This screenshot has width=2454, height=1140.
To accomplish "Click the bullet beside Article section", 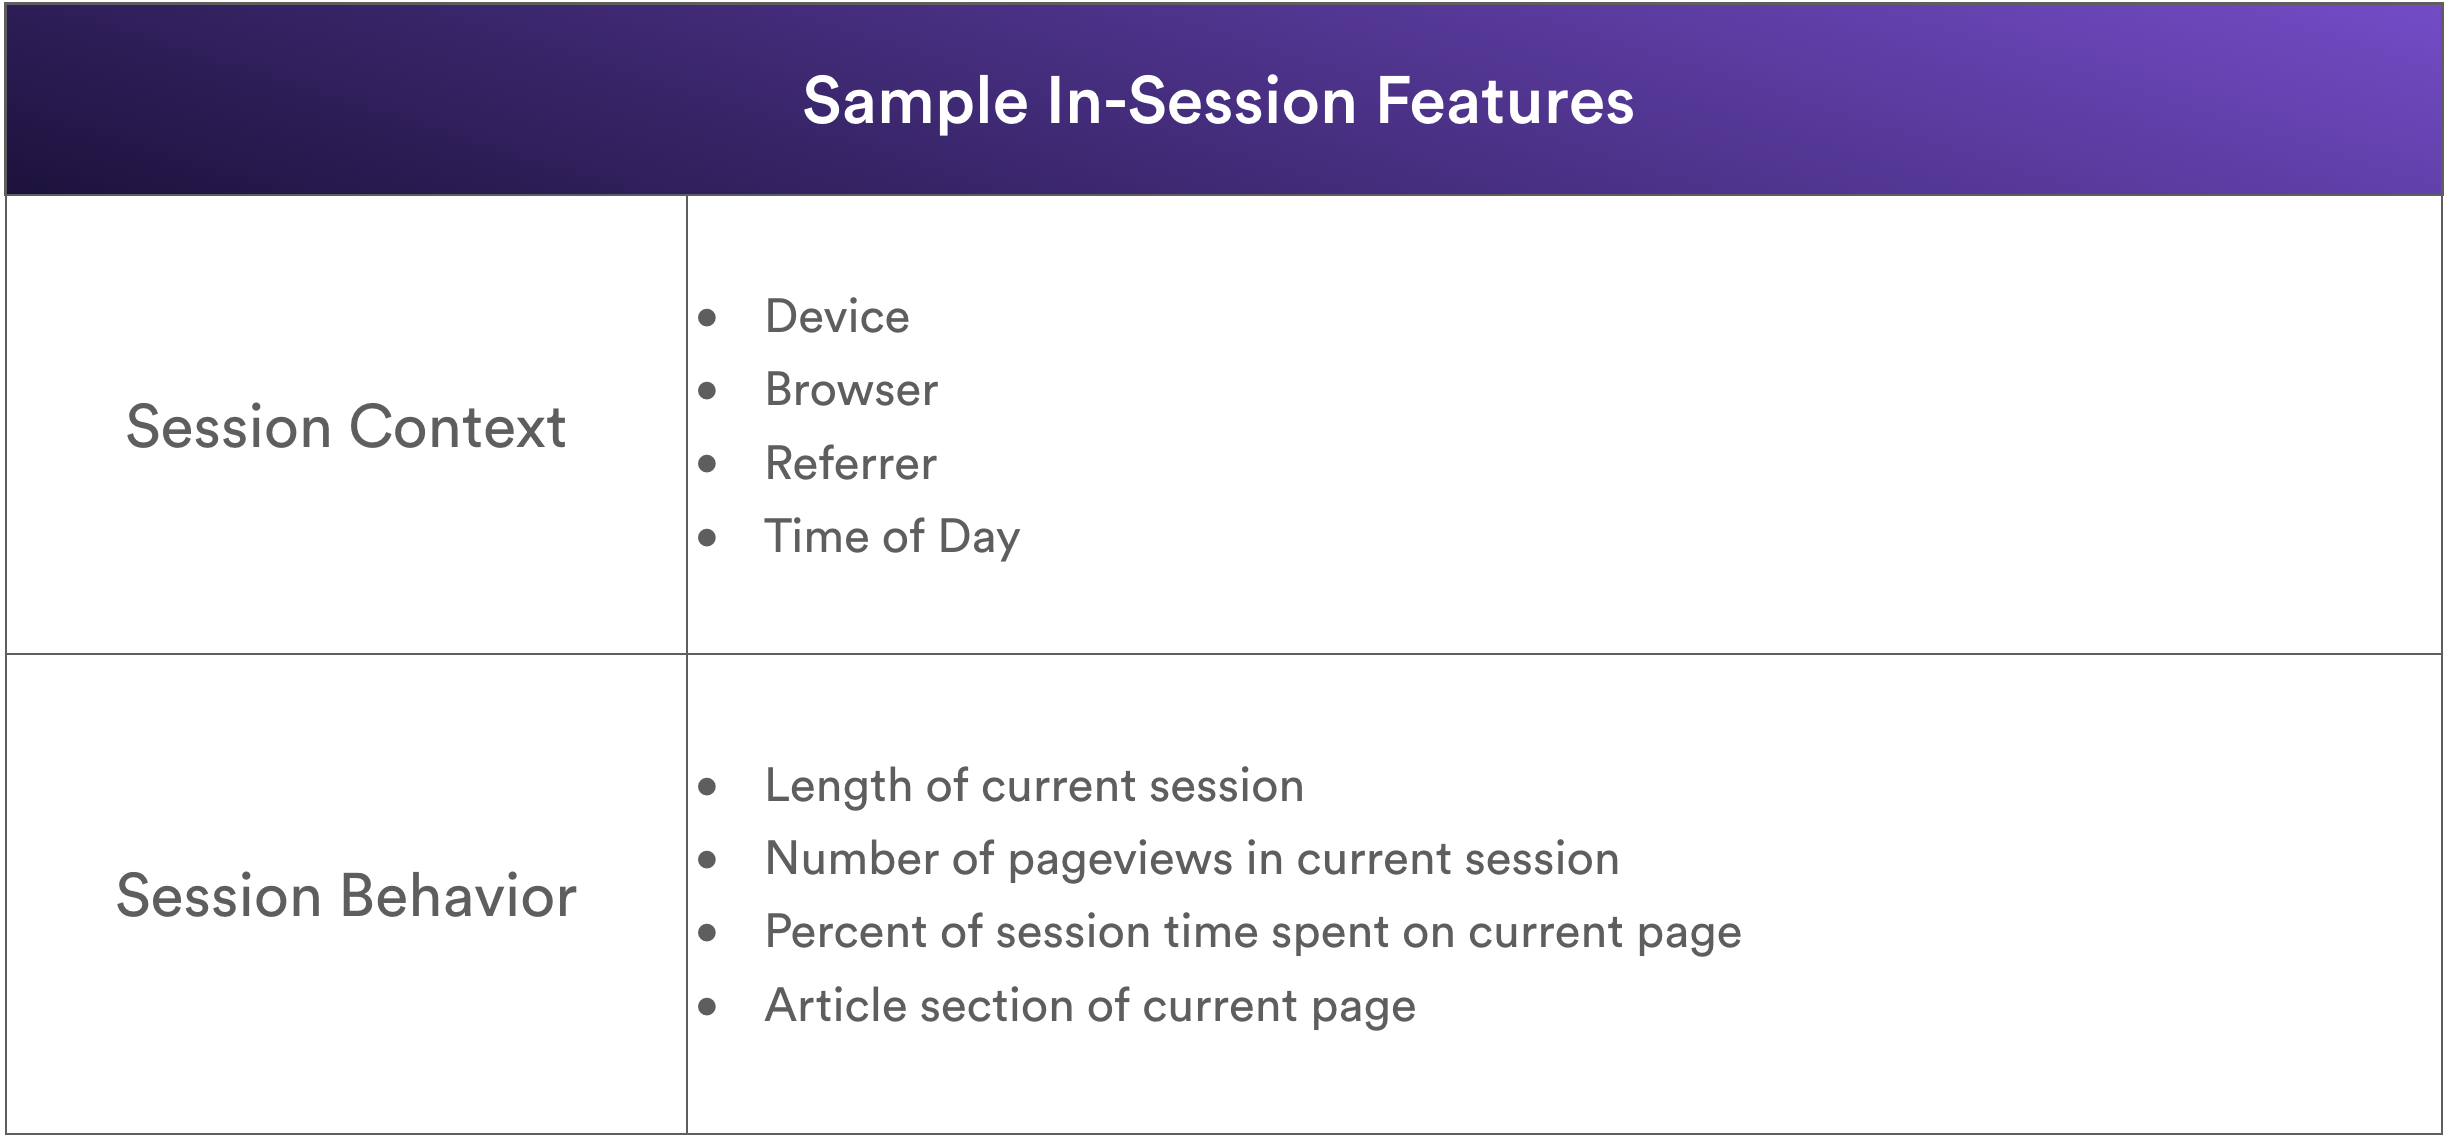I will click(x=708, y=1007).
